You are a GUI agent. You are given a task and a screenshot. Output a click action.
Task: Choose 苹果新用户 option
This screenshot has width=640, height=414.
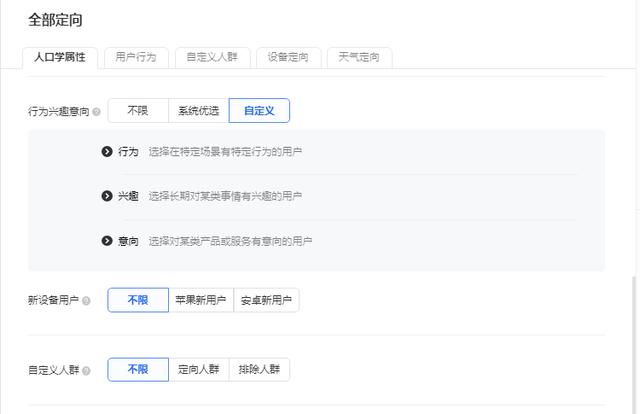(x=201, y=300)
